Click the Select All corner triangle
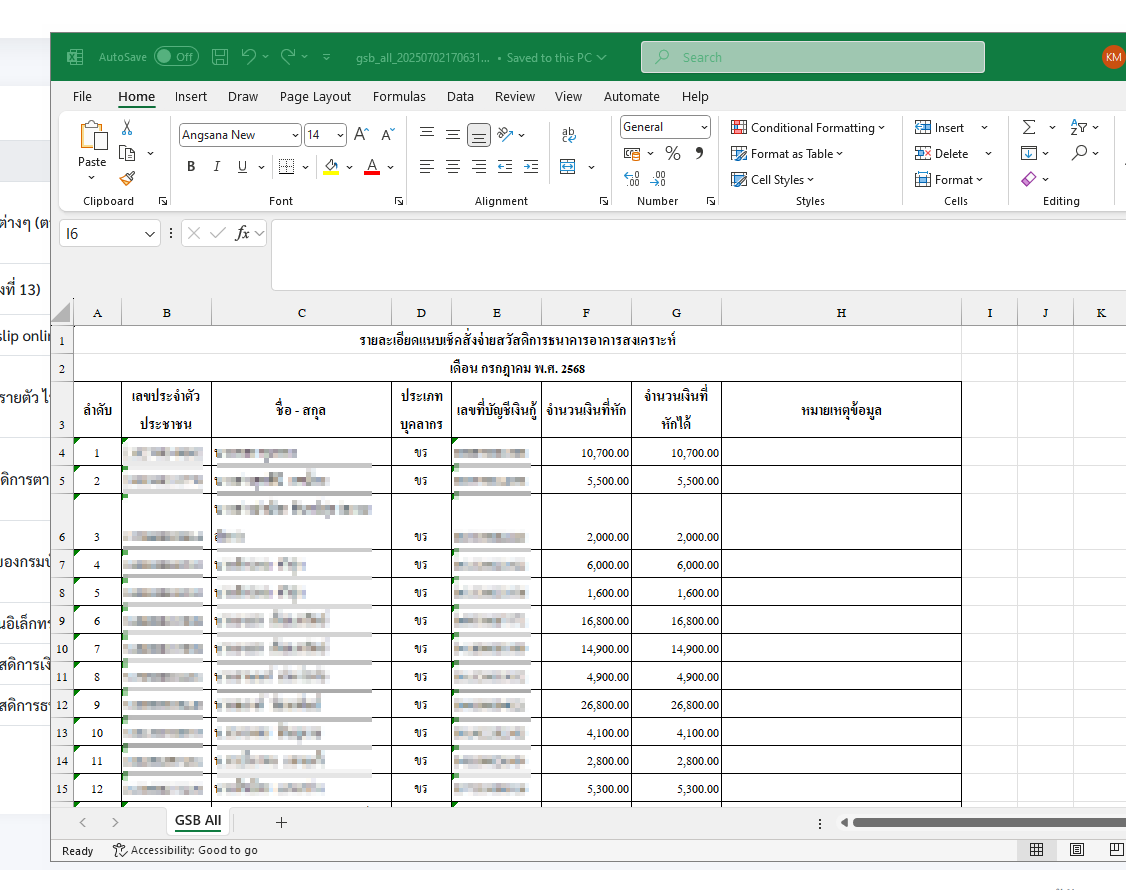This screenshot has width=1126, height=890. point(62,312)
